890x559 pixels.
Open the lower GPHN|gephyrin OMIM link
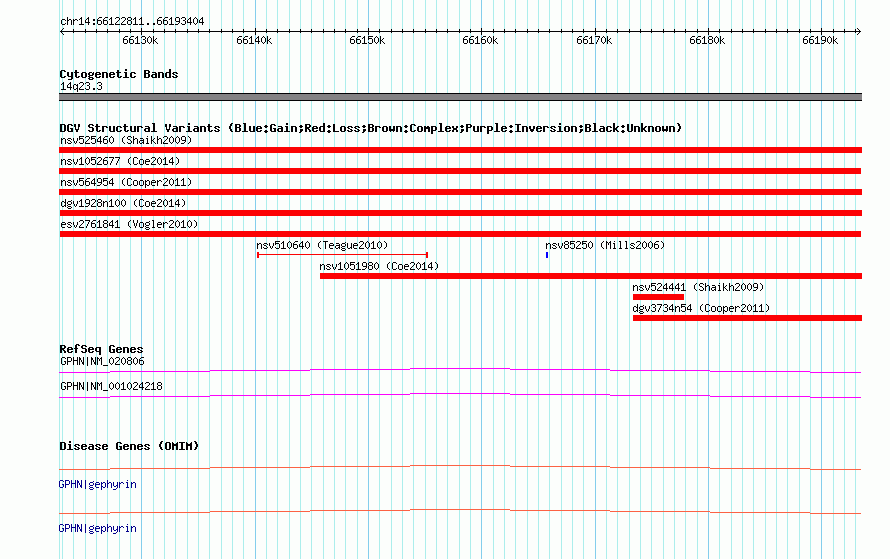98,528
